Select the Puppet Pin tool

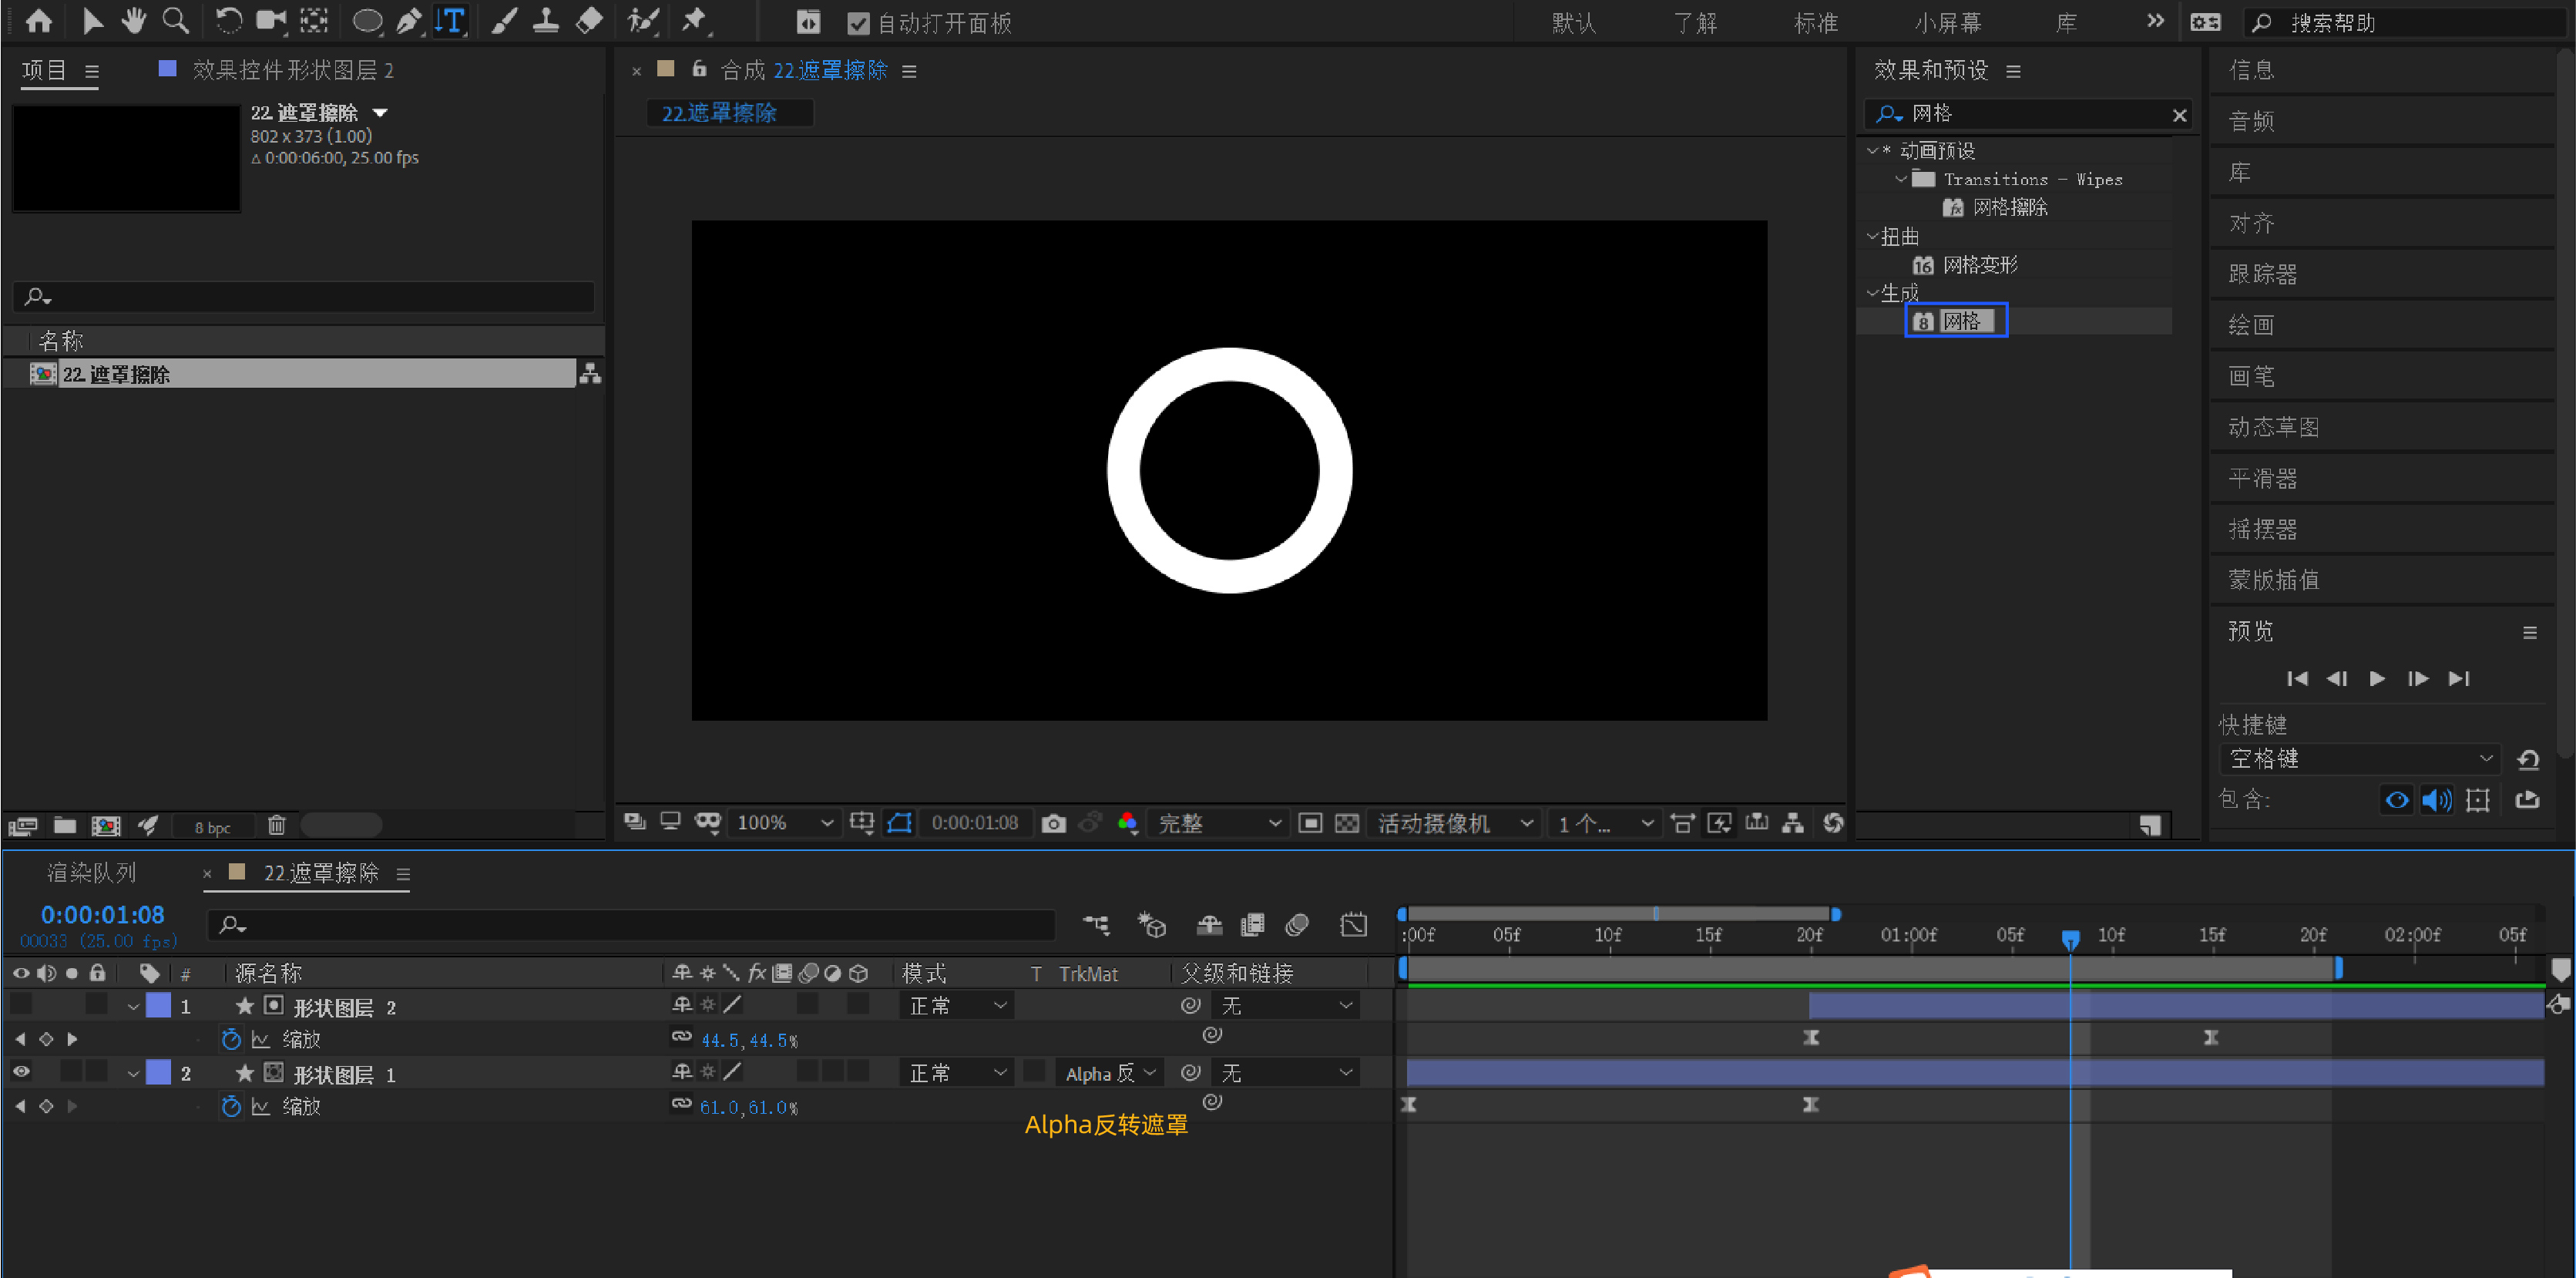pos(694,21)
